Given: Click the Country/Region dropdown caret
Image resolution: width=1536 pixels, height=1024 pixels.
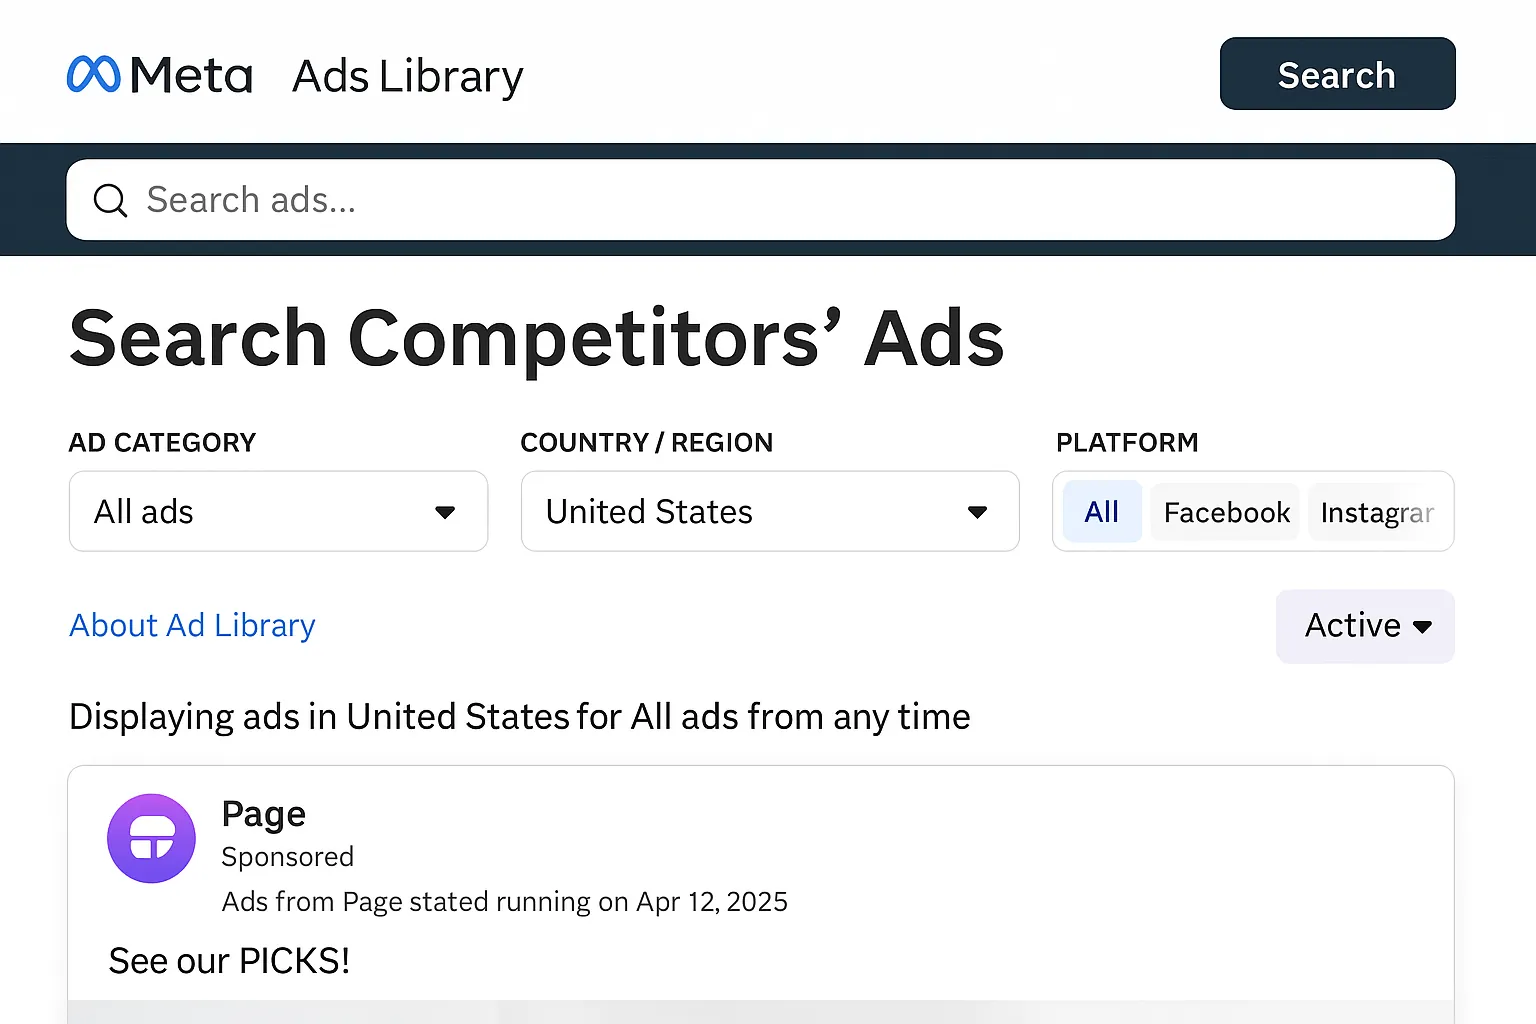Looking at the screenshot, I should coord(977,512).
